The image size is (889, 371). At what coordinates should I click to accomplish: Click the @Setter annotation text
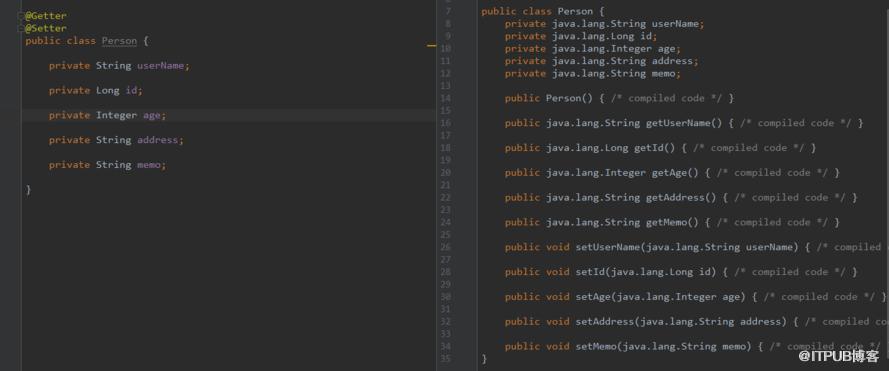[x=46, y=28]
